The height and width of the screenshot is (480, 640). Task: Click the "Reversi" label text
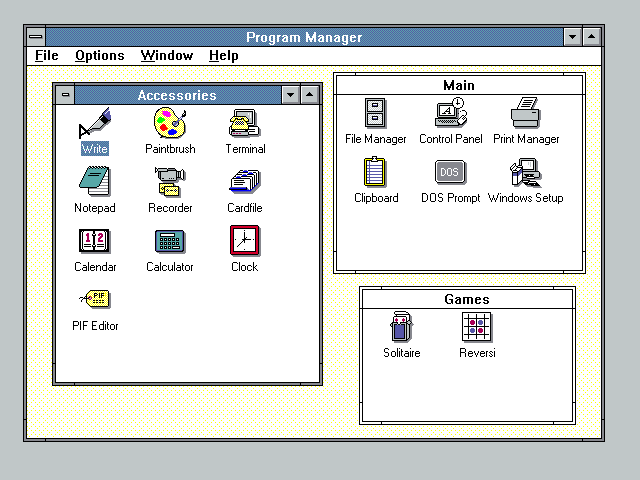pyautogui.click(x=477, y=353)
